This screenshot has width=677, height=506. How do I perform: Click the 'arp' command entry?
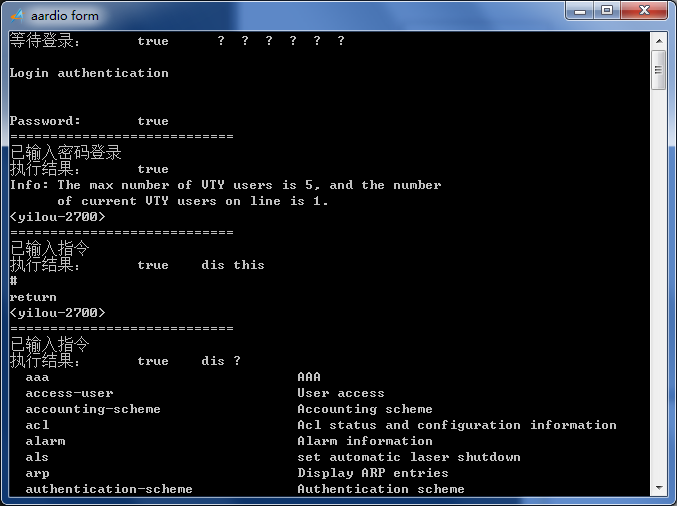coord(37,473)
